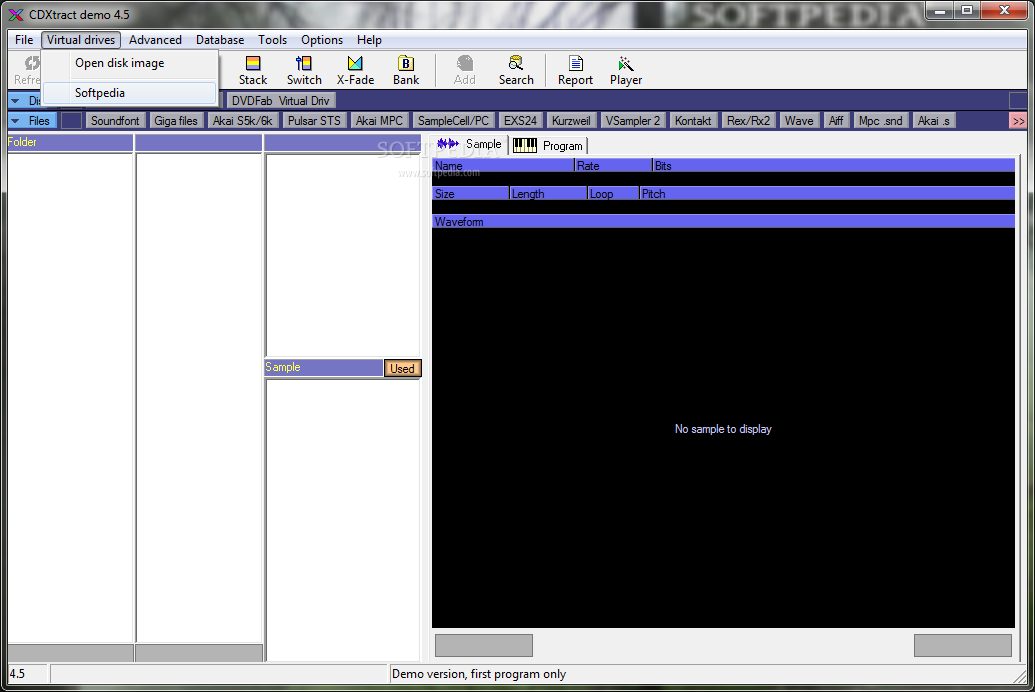Click the Add toolbar icon

pyautogui.click(x=465, y=71)
